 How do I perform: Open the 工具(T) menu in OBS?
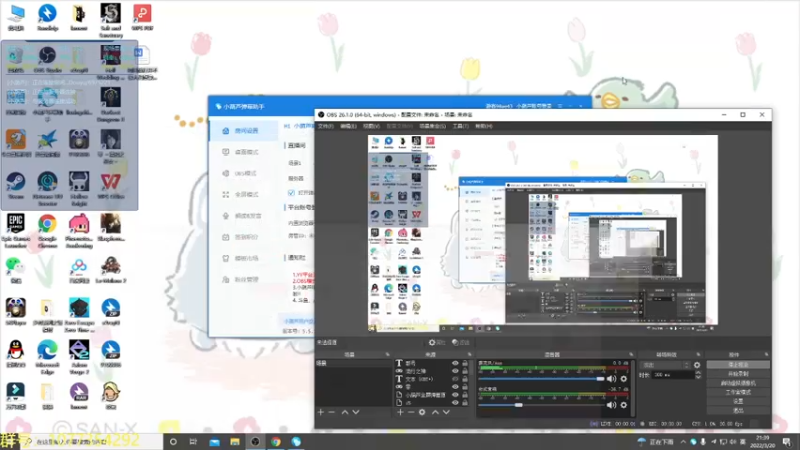click(460, 126)
